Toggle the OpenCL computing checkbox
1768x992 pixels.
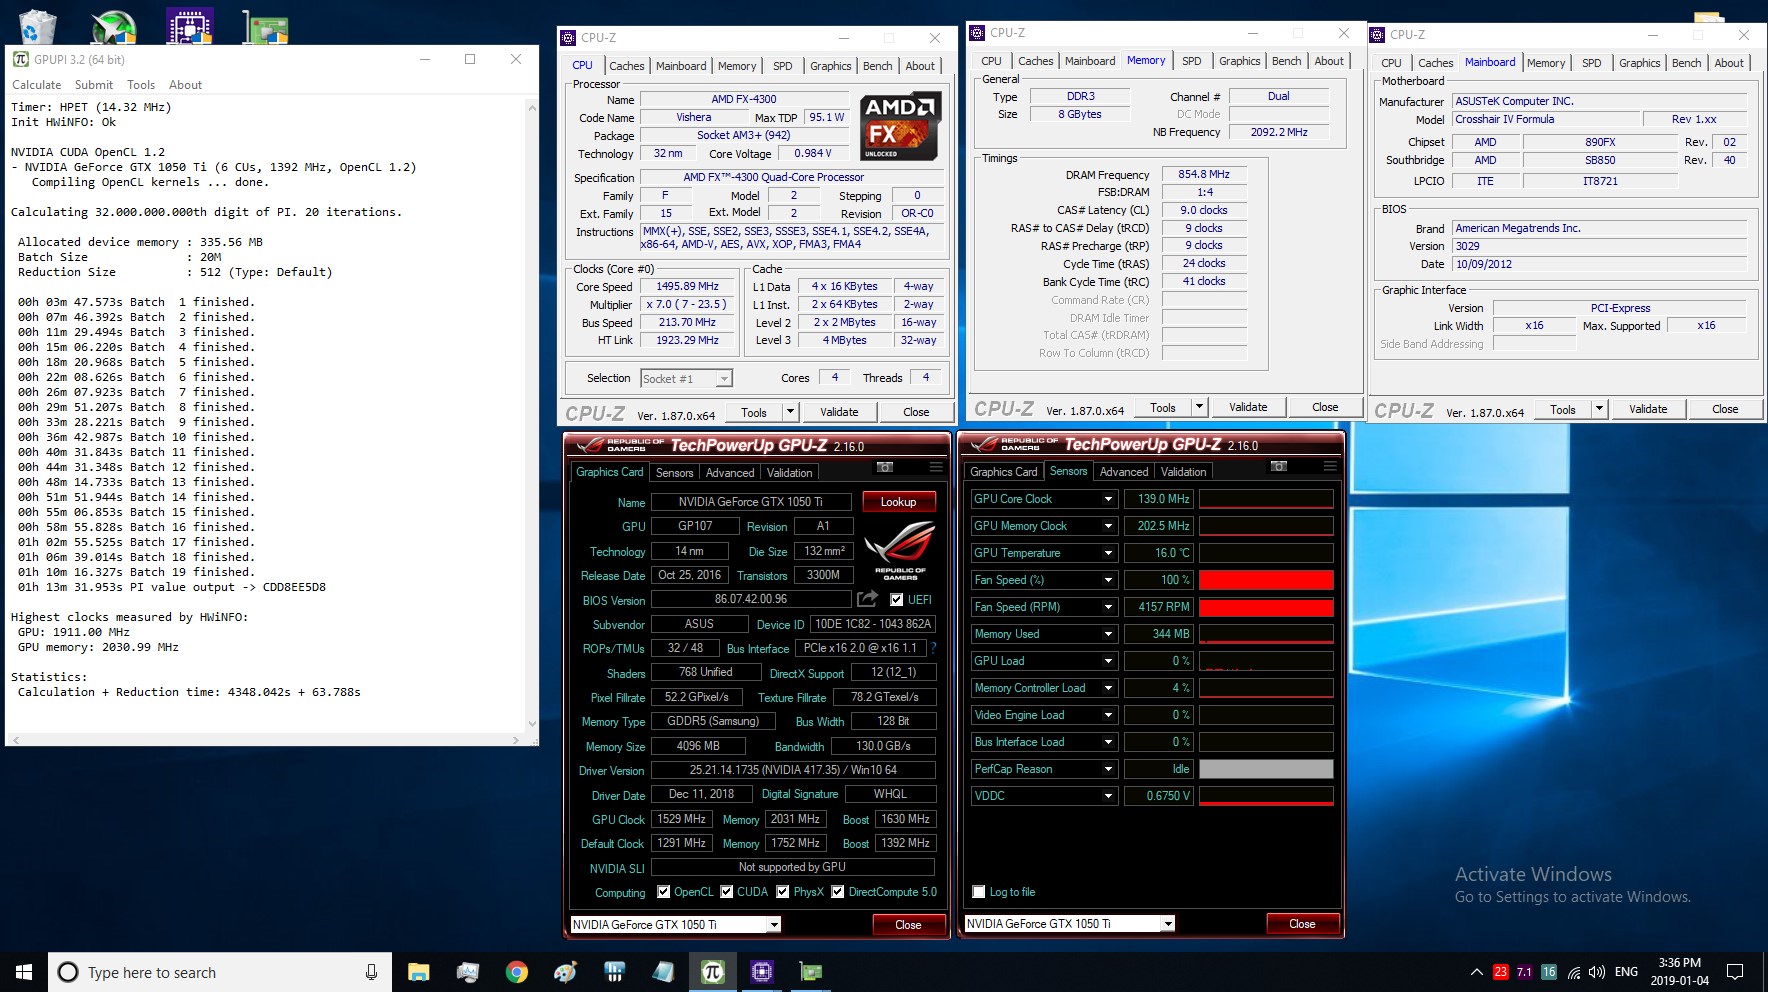pyautogui.click(x=663, y=892)
